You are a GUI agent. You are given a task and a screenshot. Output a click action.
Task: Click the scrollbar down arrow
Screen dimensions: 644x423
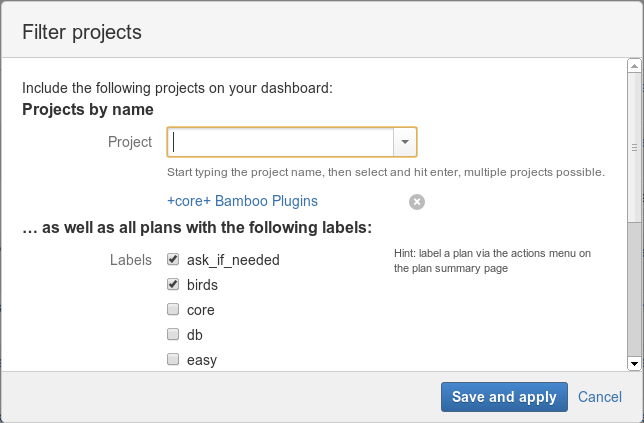point(634,363)
